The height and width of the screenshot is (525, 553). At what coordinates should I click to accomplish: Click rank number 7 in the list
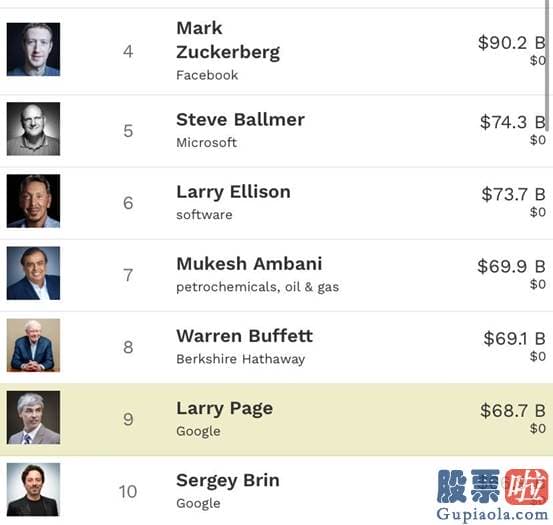pos(128,275)
